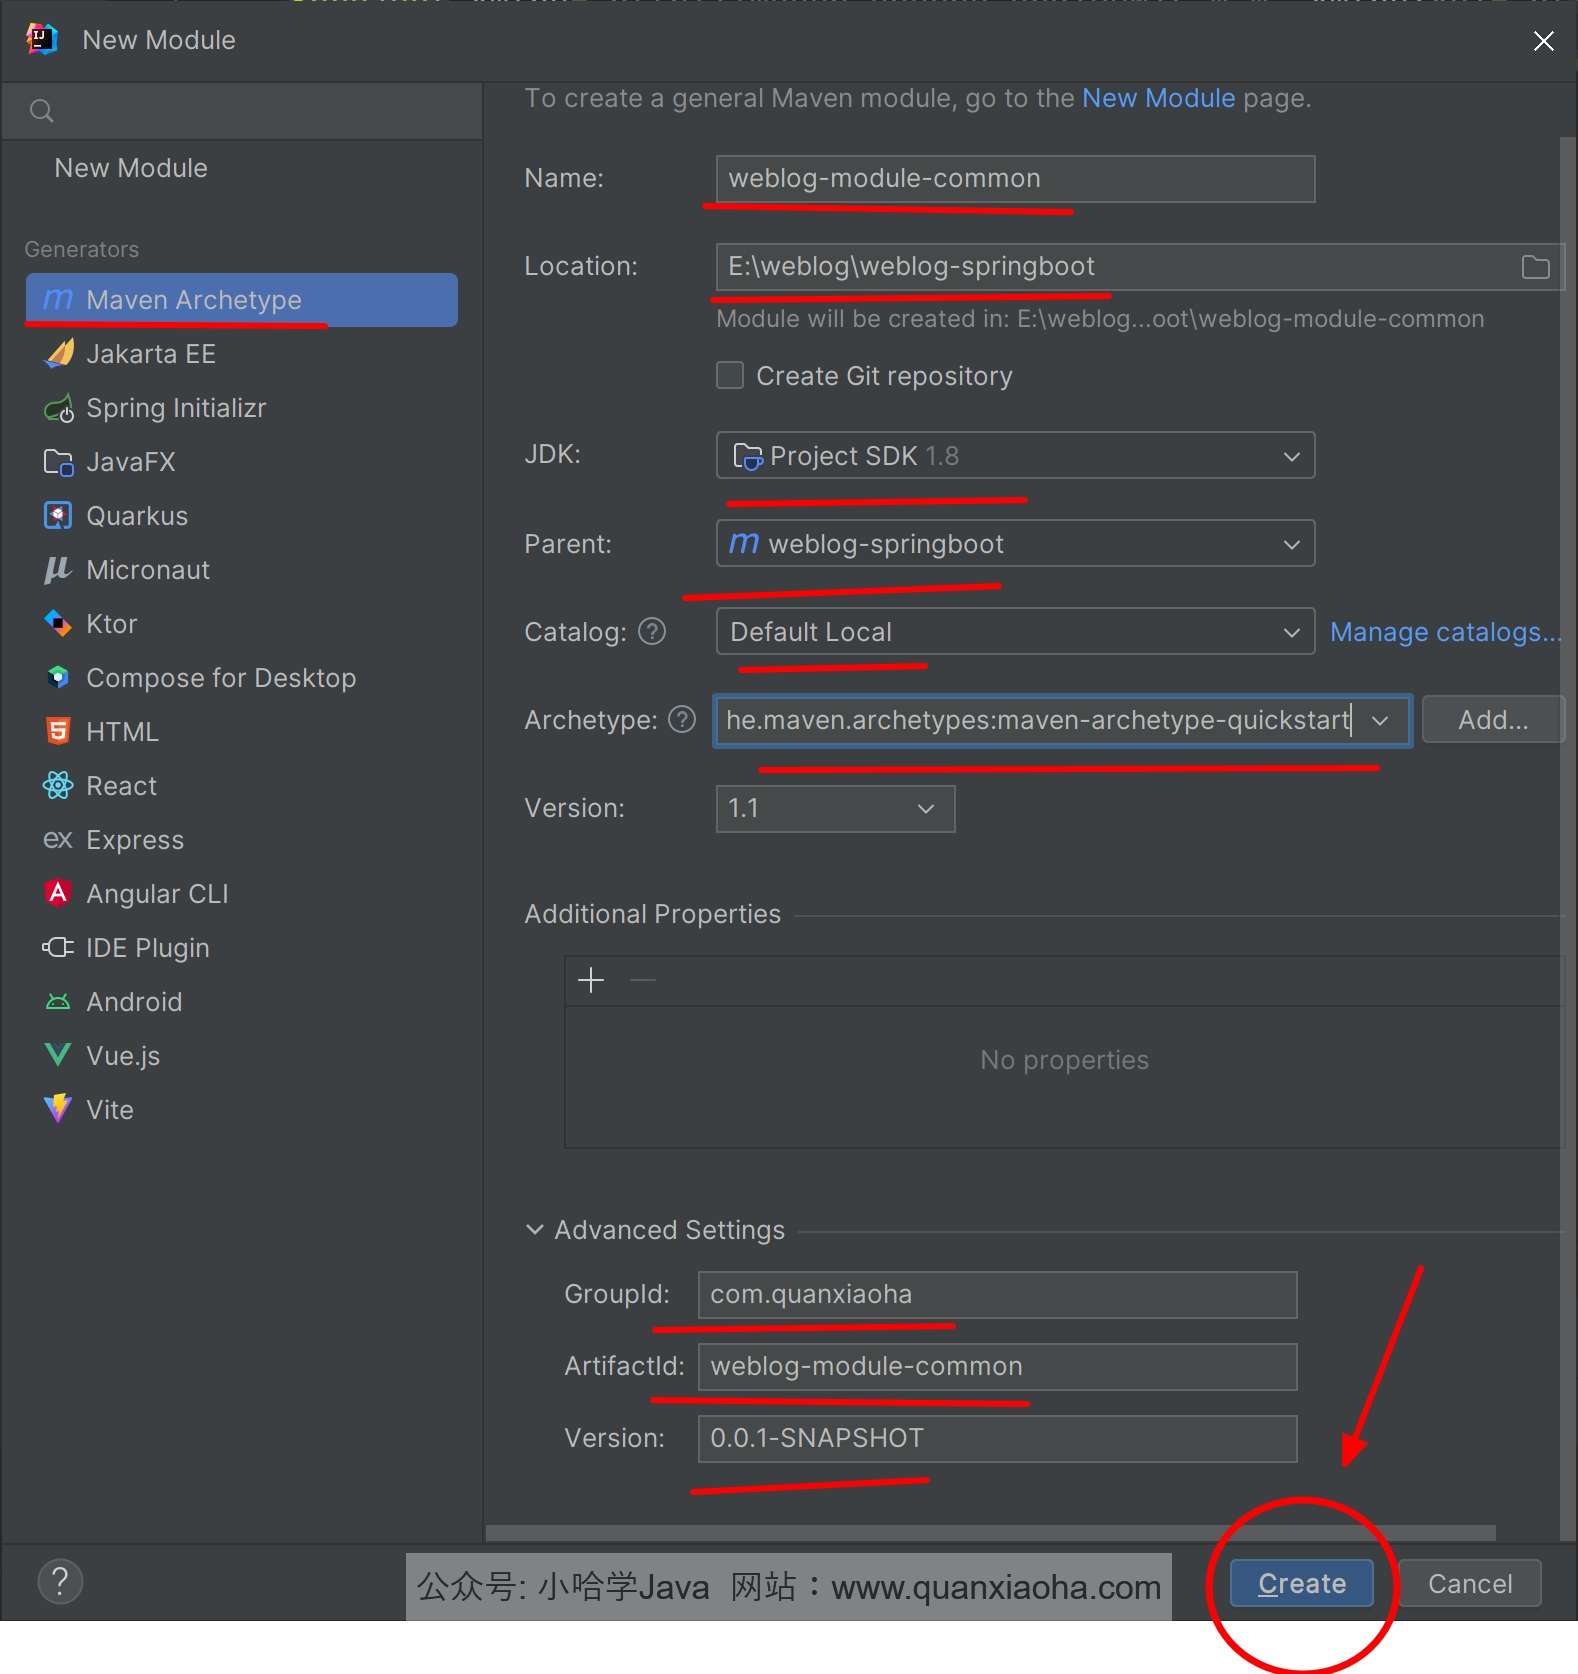Open the JDK Project SDK dropdown
Viewport: 1578px width, 1674px height.
tap(1015, 456)
